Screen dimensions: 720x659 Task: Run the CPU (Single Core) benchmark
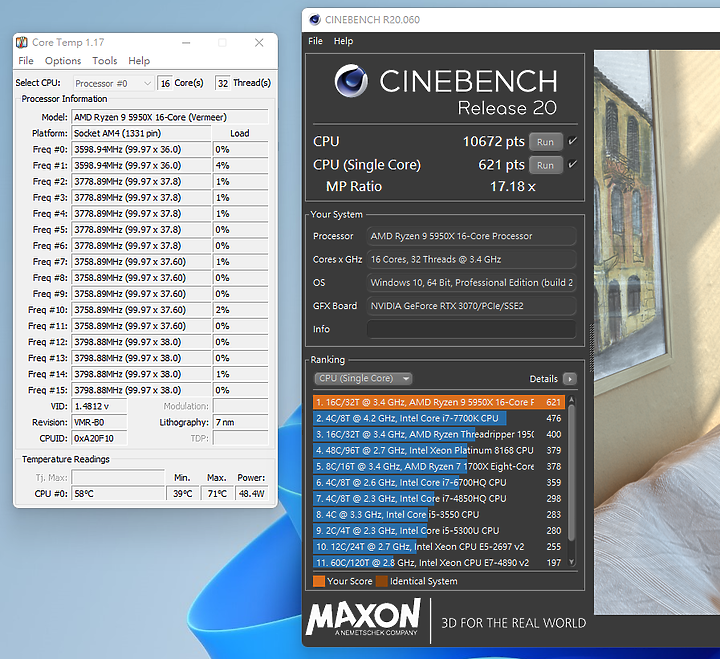[x=546, y=165]
